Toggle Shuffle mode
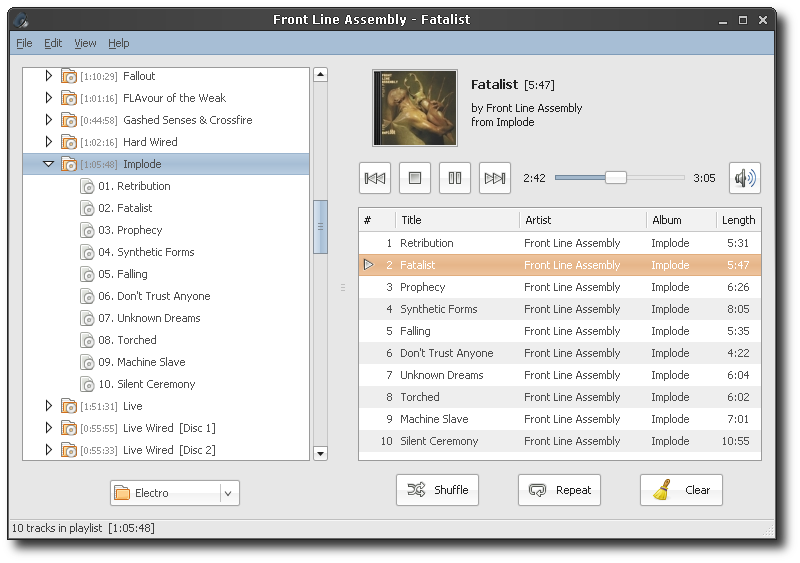The width and height of the screenshot is (800, 563). point(437,490)
